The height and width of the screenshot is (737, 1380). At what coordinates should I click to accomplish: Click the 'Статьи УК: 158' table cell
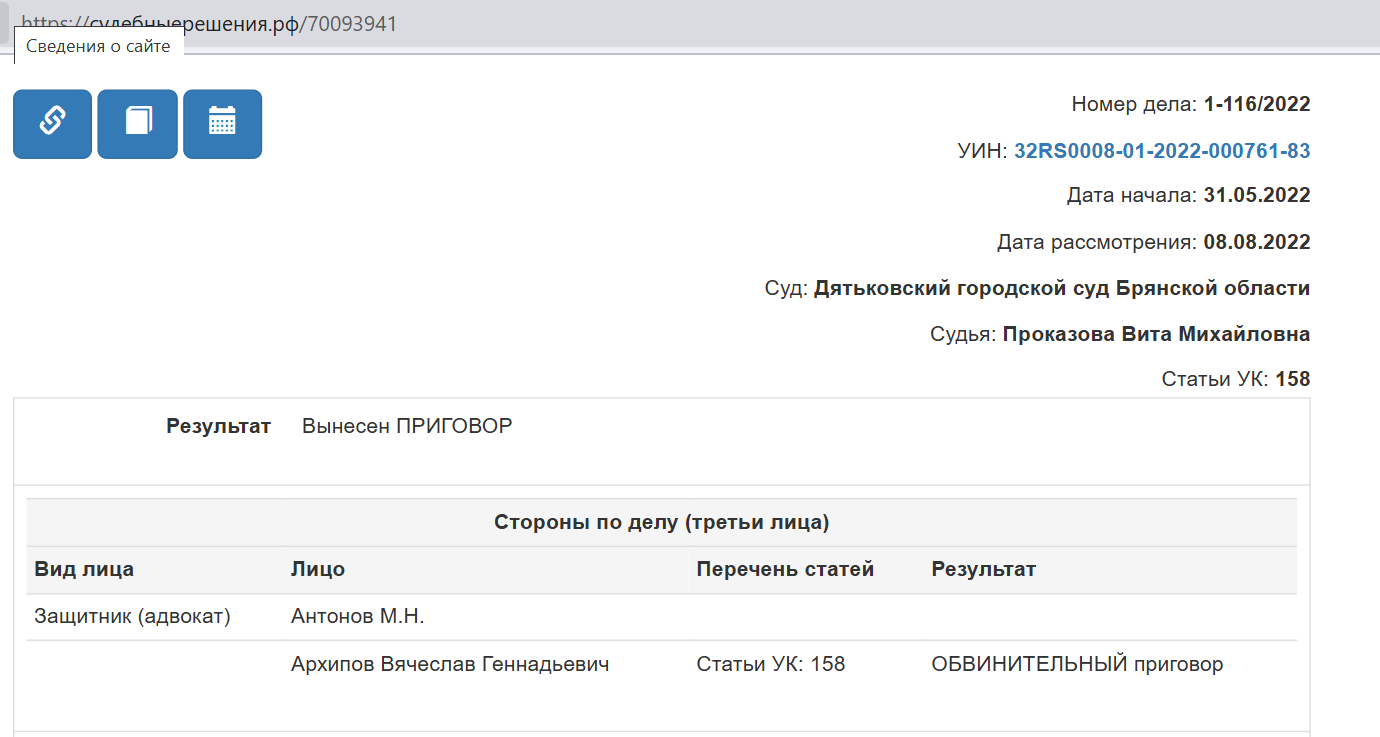[770, 664]
